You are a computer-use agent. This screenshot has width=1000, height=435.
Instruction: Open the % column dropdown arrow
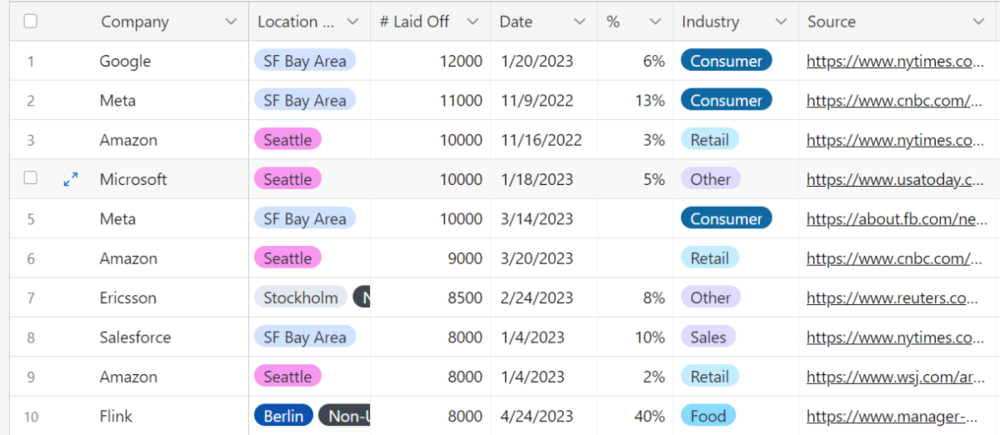coord(655,21)
